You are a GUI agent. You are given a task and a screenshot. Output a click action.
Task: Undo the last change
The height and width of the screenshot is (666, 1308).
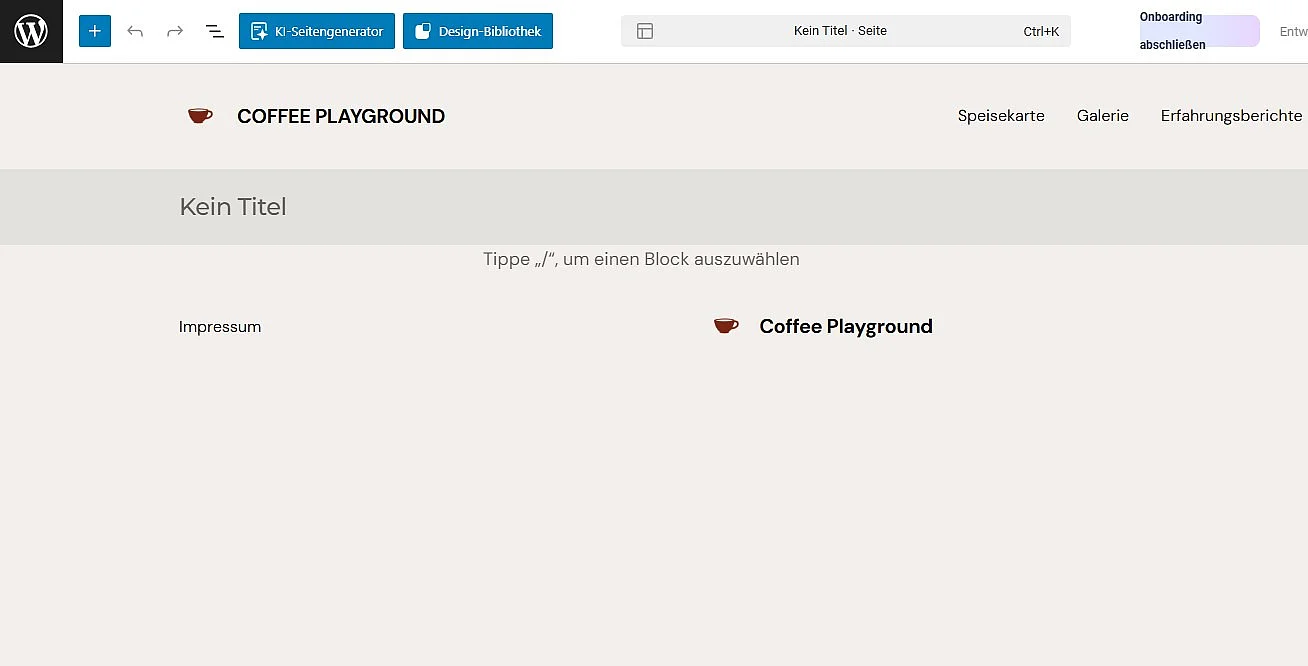point(135,31)
